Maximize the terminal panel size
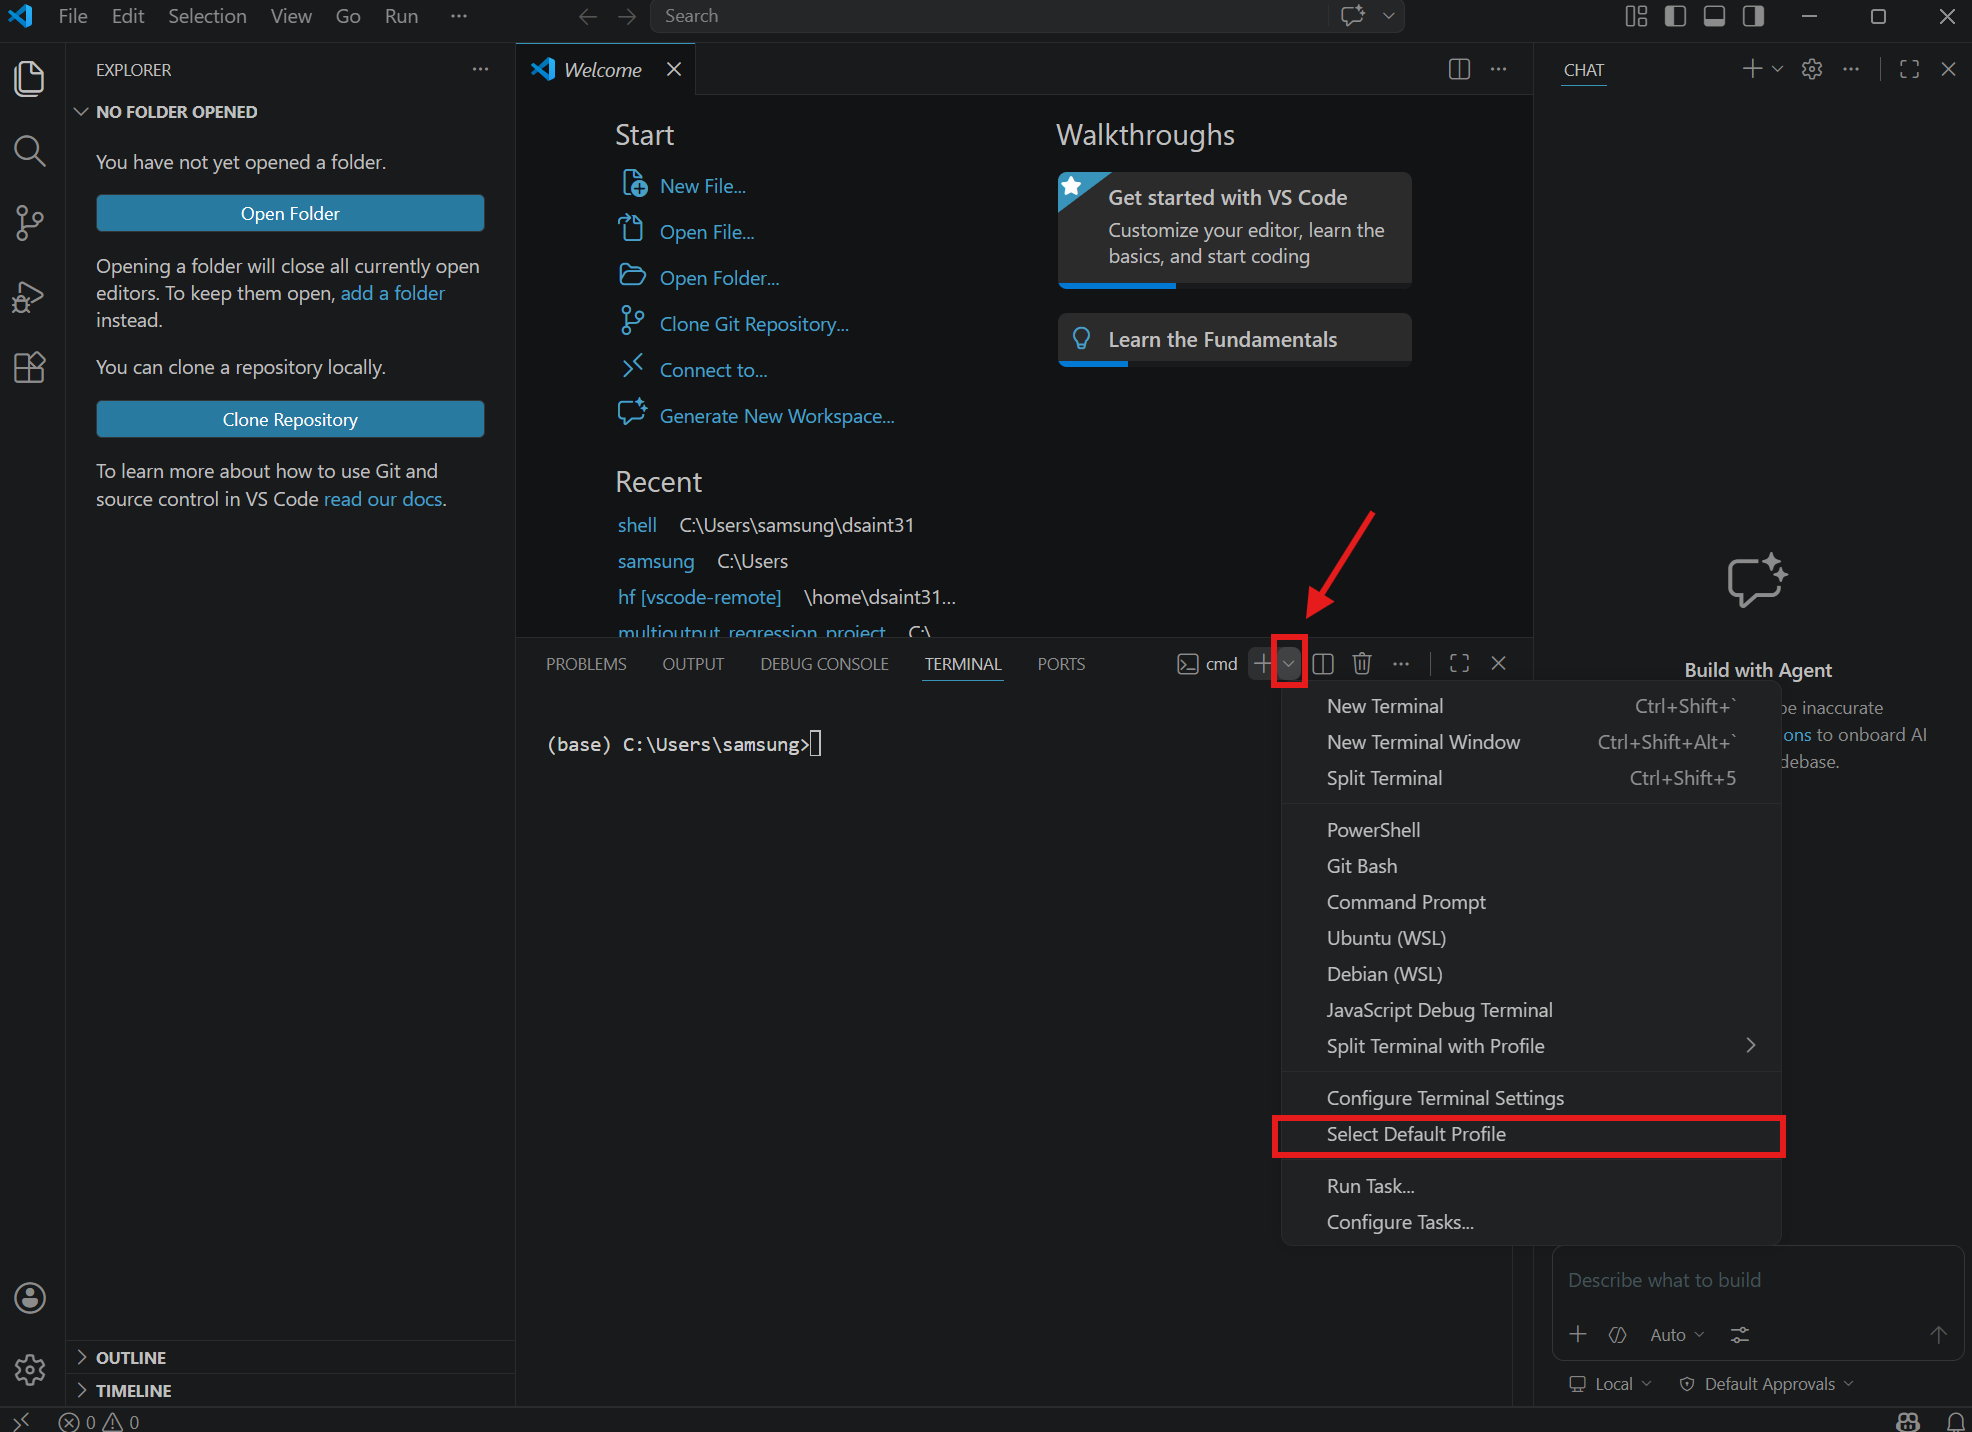Viewport: 1972px width, 1432px height. point(1459,663)
